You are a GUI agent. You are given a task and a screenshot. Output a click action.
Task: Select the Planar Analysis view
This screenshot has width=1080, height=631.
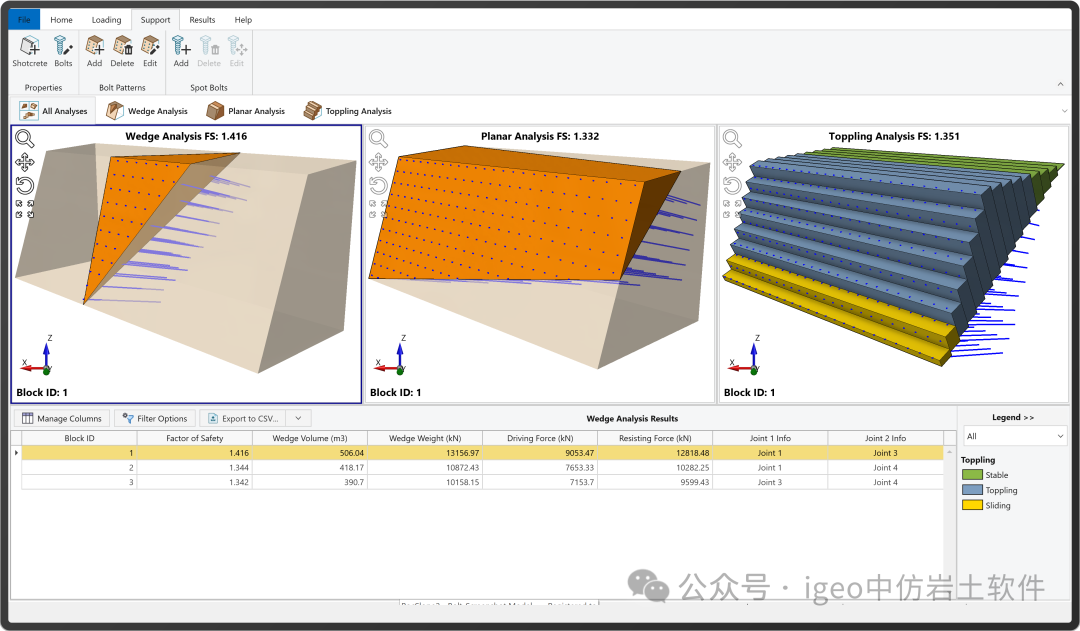(245, 111)
